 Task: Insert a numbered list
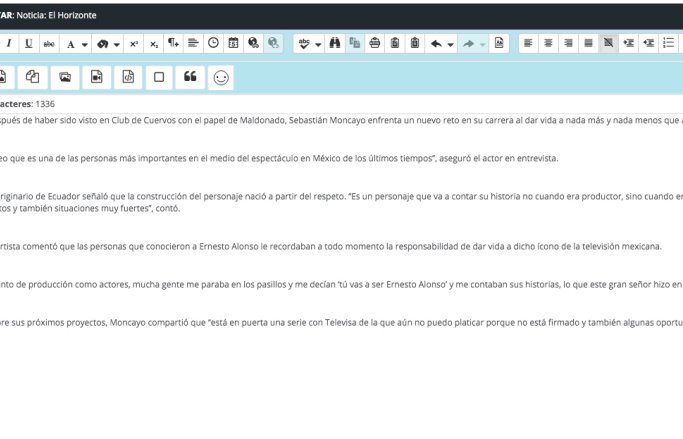pyautogui.click(x=669, y=43)
